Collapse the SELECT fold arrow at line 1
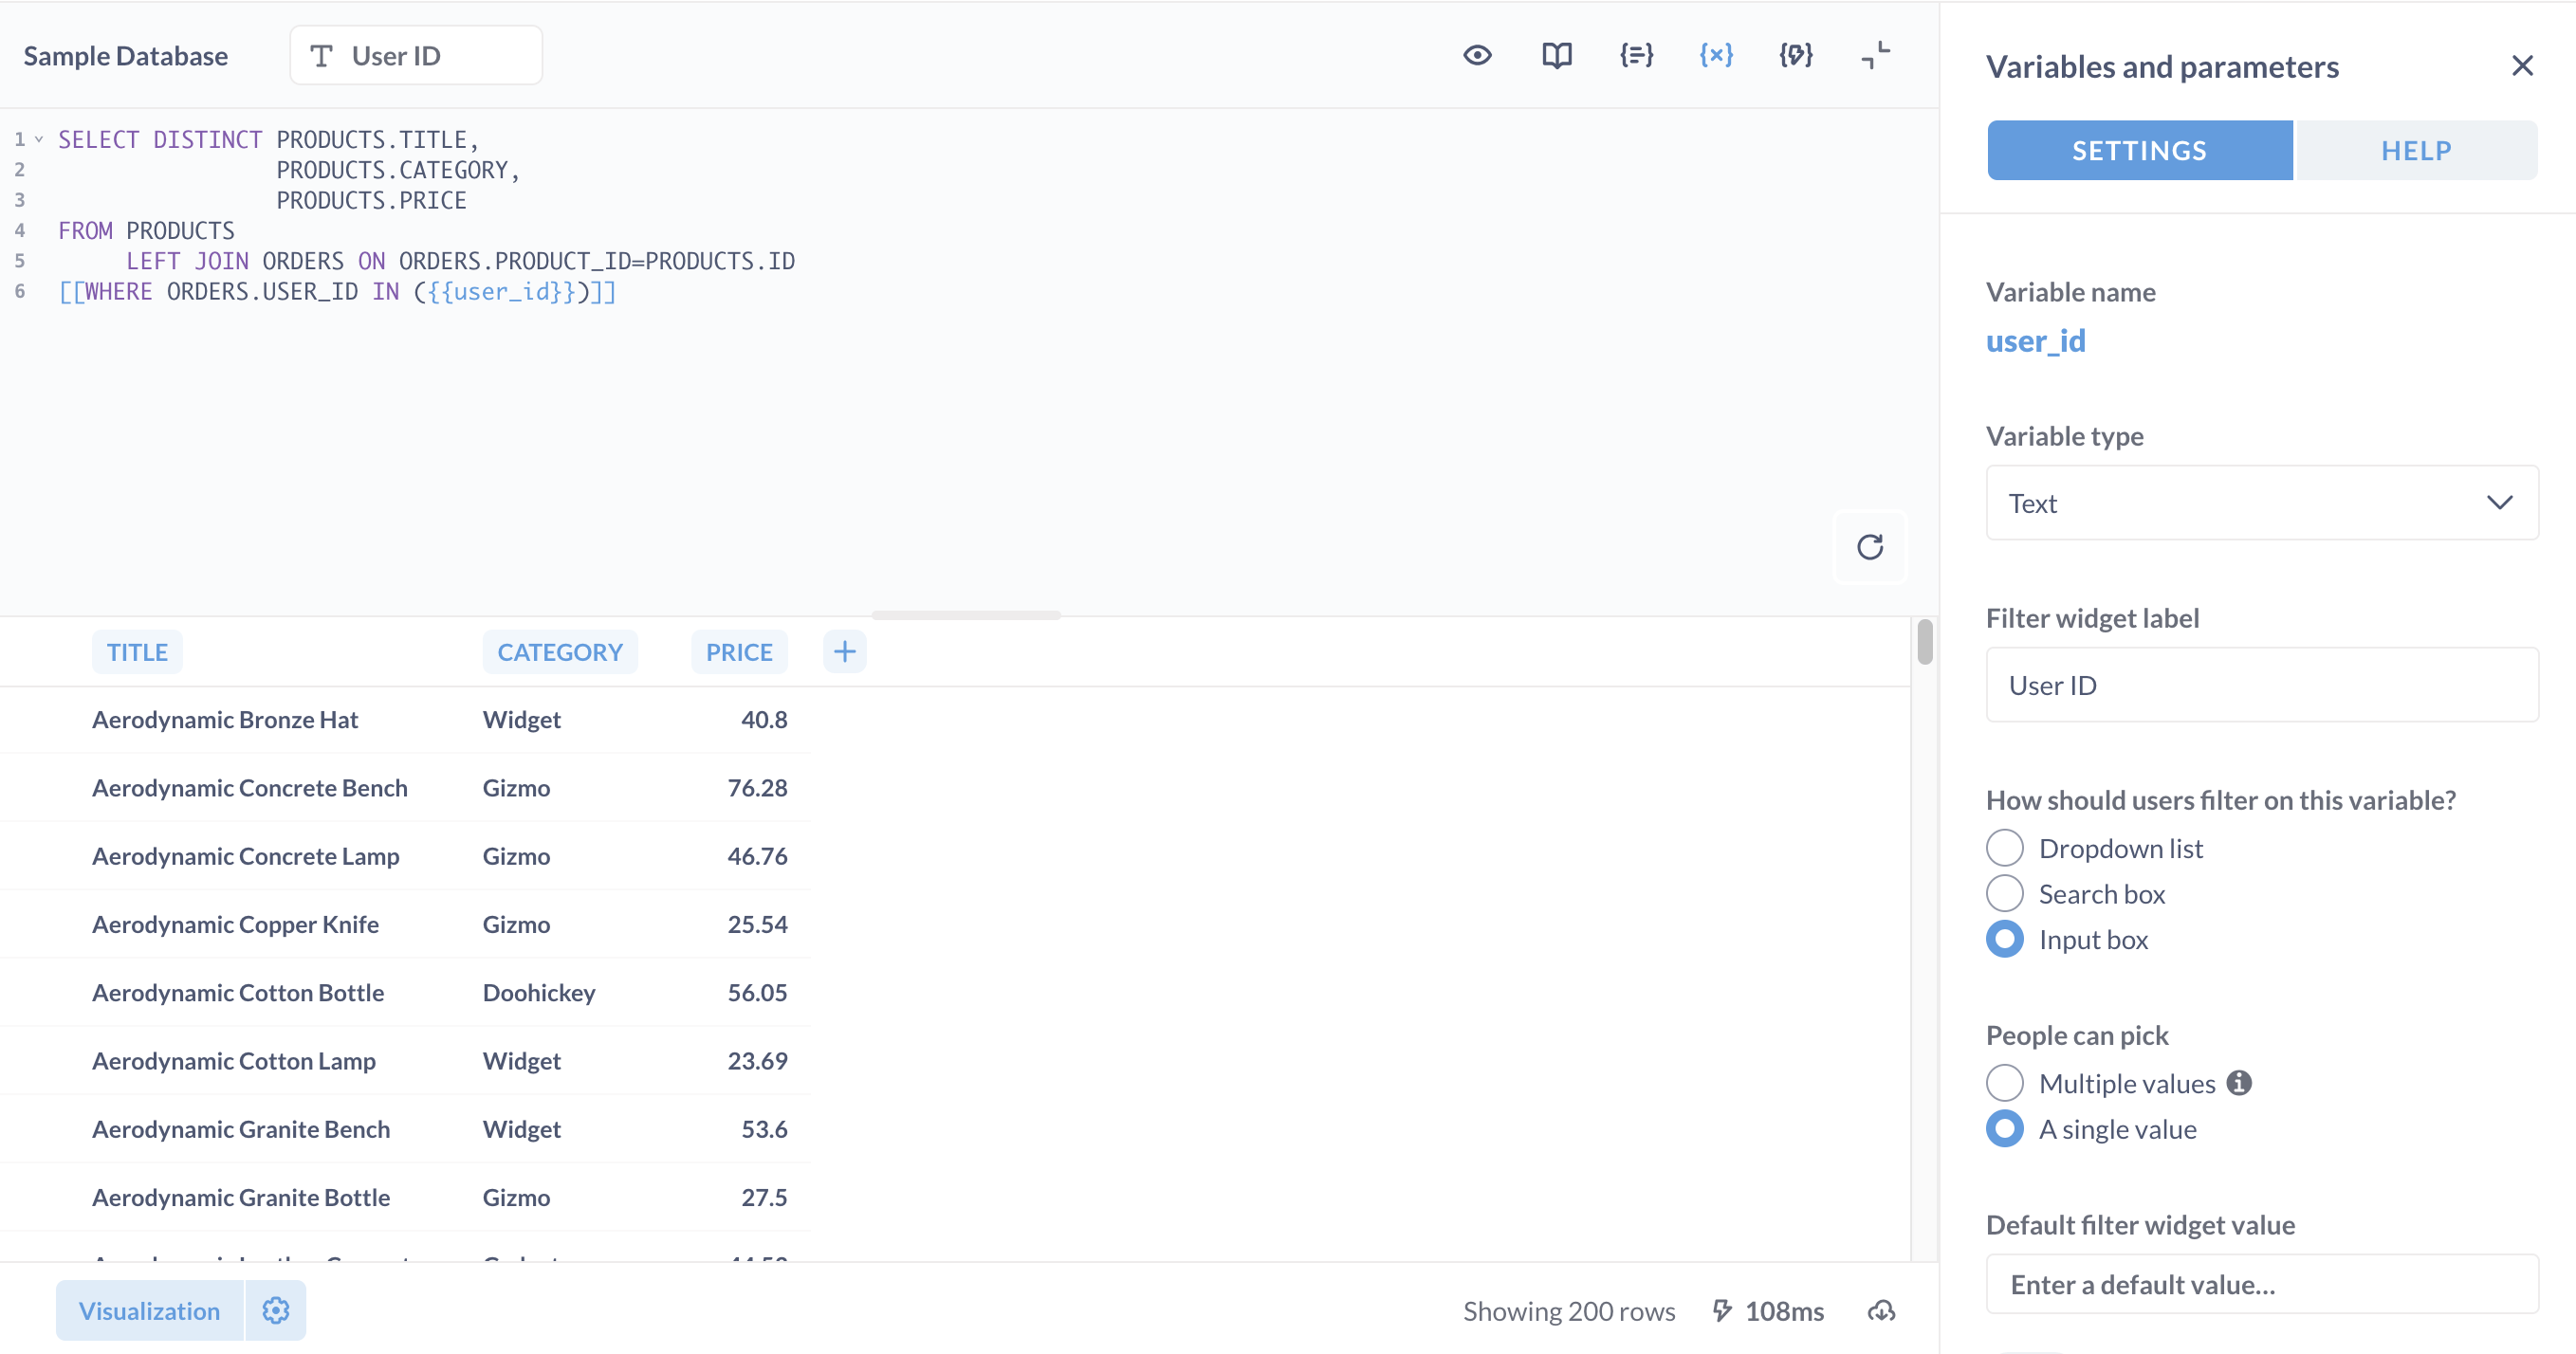The width and height of the screenshot is (2576, 1354). [x=39, y=140]
